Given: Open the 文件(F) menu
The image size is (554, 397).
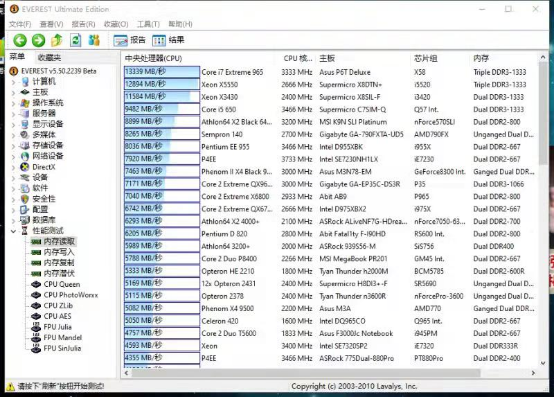Looking at the screenshot, I should tap(20, 24).
